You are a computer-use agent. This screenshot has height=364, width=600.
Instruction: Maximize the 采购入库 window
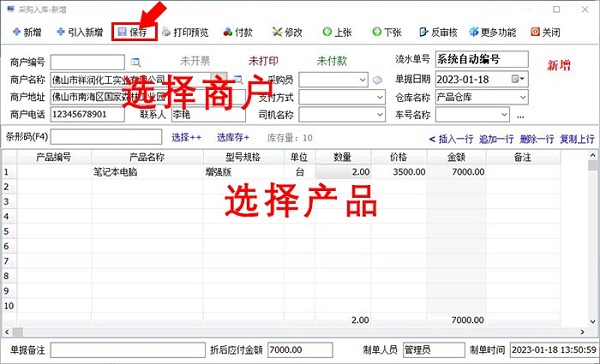[x=556, y=9]
